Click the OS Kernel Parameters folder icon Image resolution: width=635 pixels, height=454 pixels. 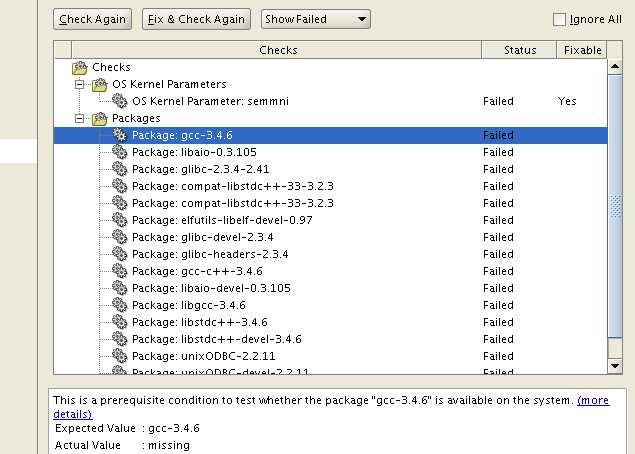point(100,85)
